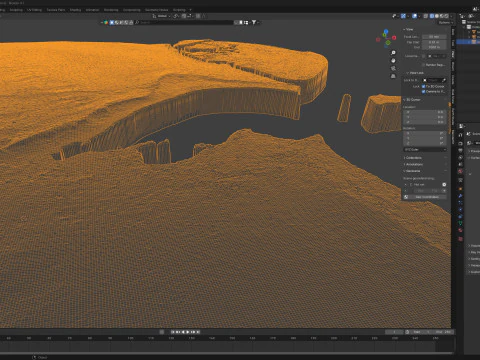Select wireframe viewport shading
Screen dimensions: 480x360
point(432,16)
